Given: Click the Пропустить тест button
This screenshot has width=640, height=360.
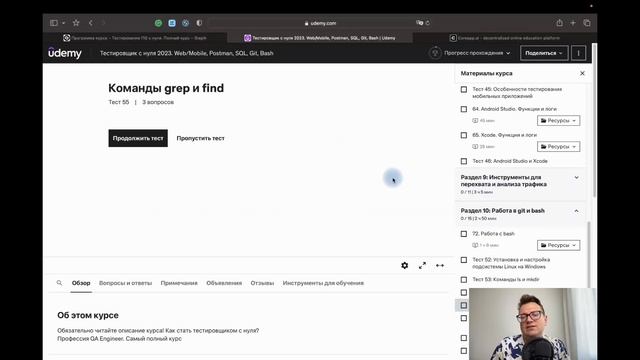Looking at the screenshot, I should coord(200,138).
